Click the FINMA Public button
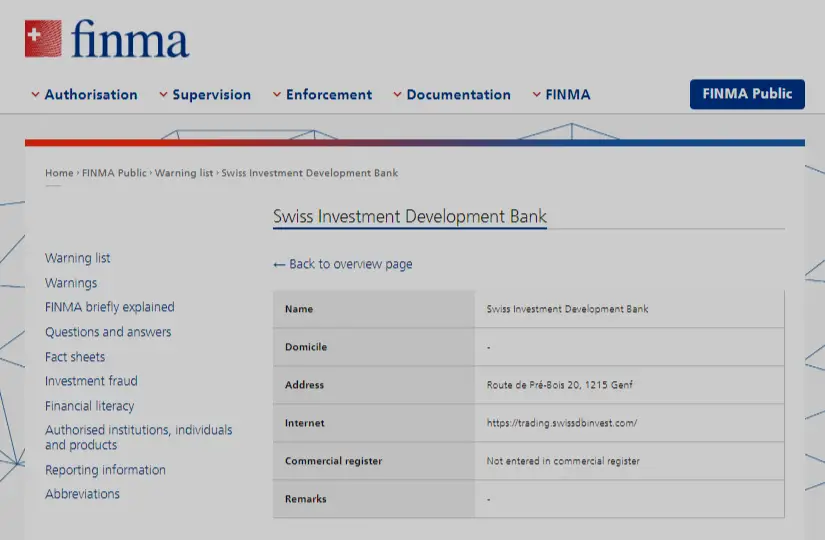The image size is (825, 540). (747, 94)
